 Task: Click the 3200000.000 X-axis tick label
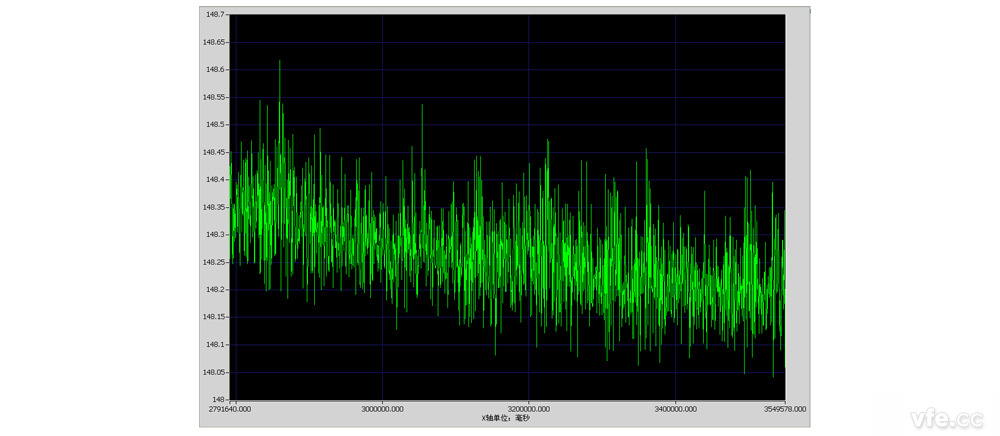pos(528,408)
